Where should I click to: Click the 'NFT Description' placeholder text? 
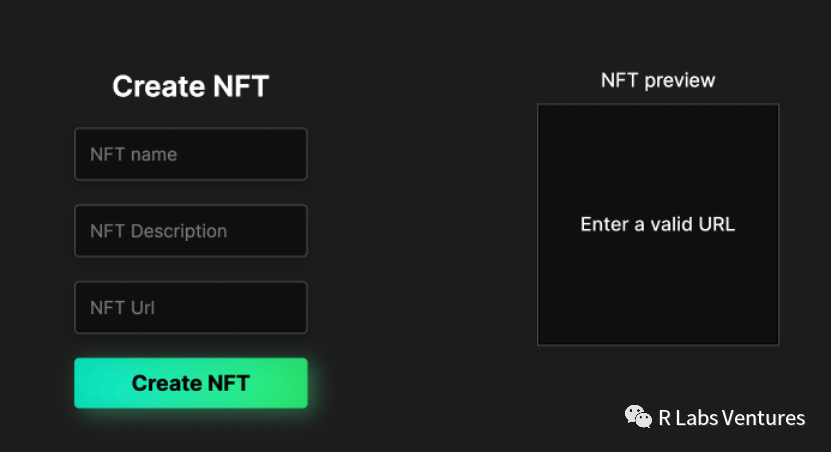tap(158, 232)
